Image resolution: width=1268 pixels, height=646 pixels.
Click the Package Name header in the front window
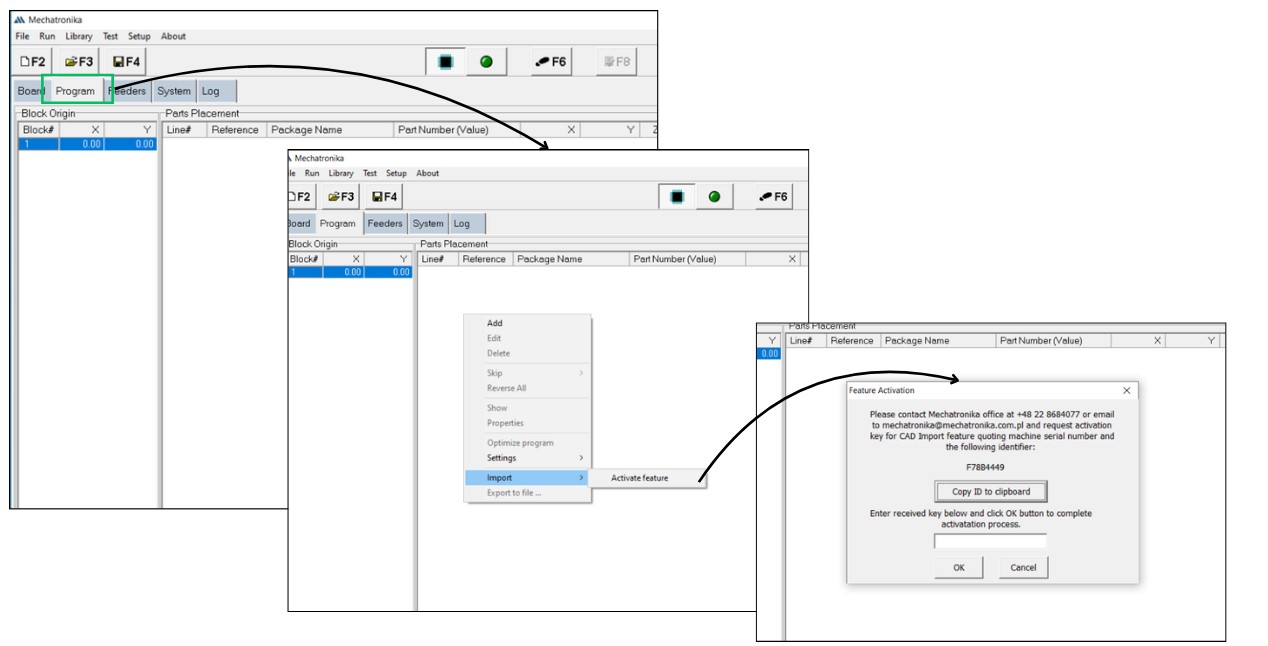[938, 341]
